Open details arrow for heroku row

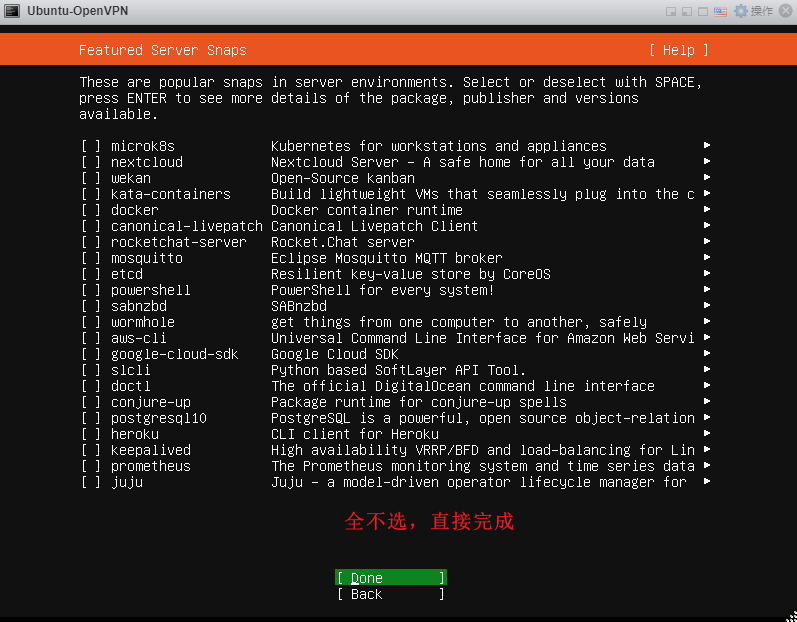tap(707, 433)
